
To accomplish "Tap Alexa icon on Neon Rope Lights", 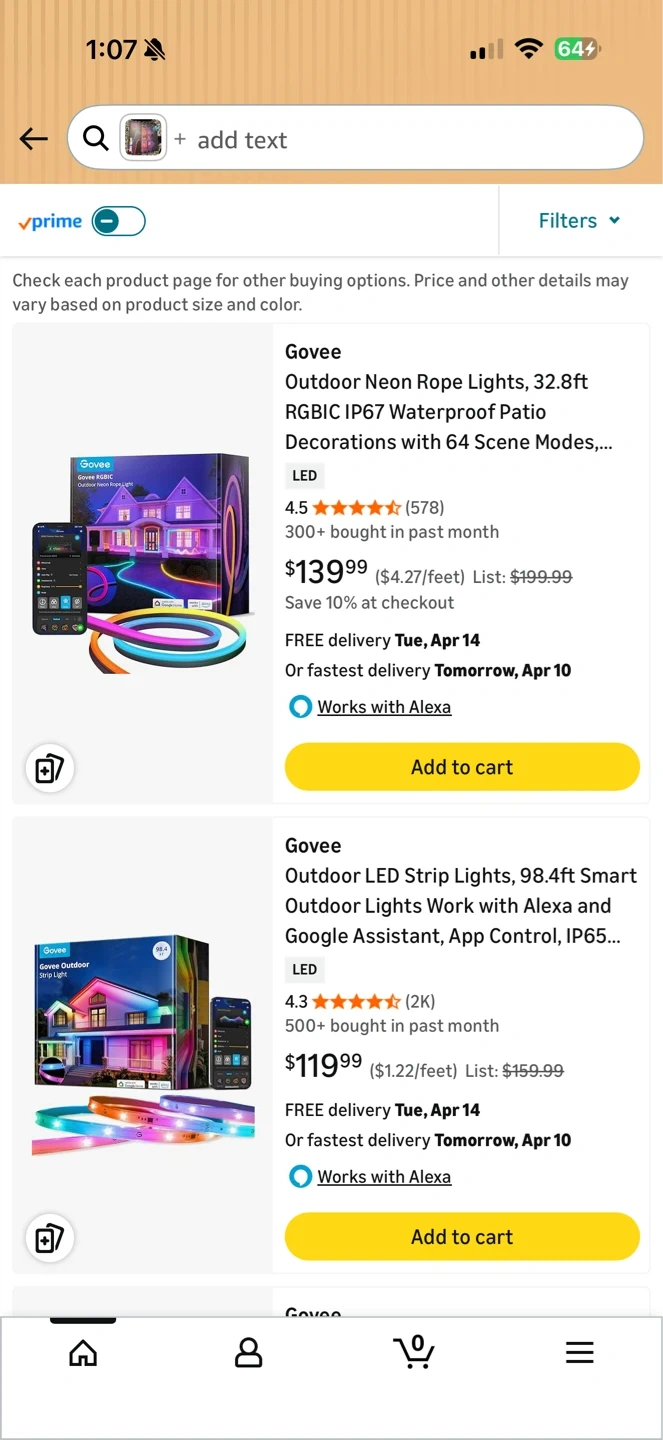I will coord(300,707).
